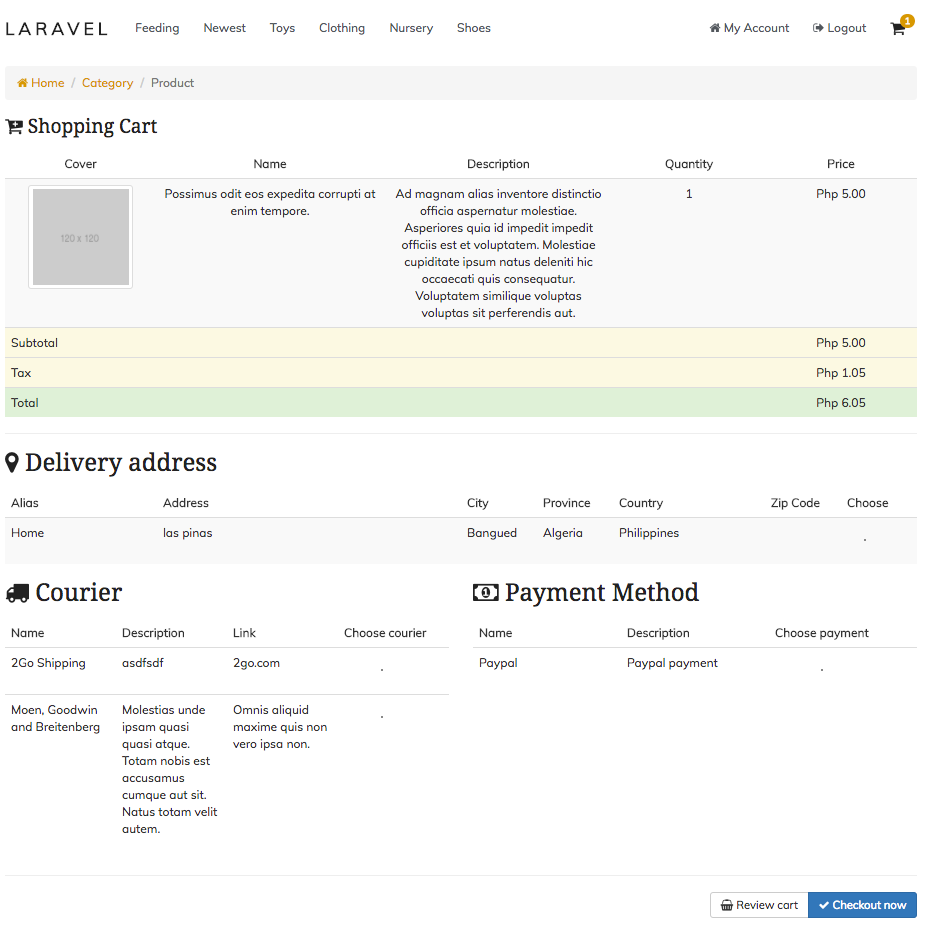This screenshot has width=935, height=938.
Task: Open the Nursery category
Action: (x=411, y=28)
